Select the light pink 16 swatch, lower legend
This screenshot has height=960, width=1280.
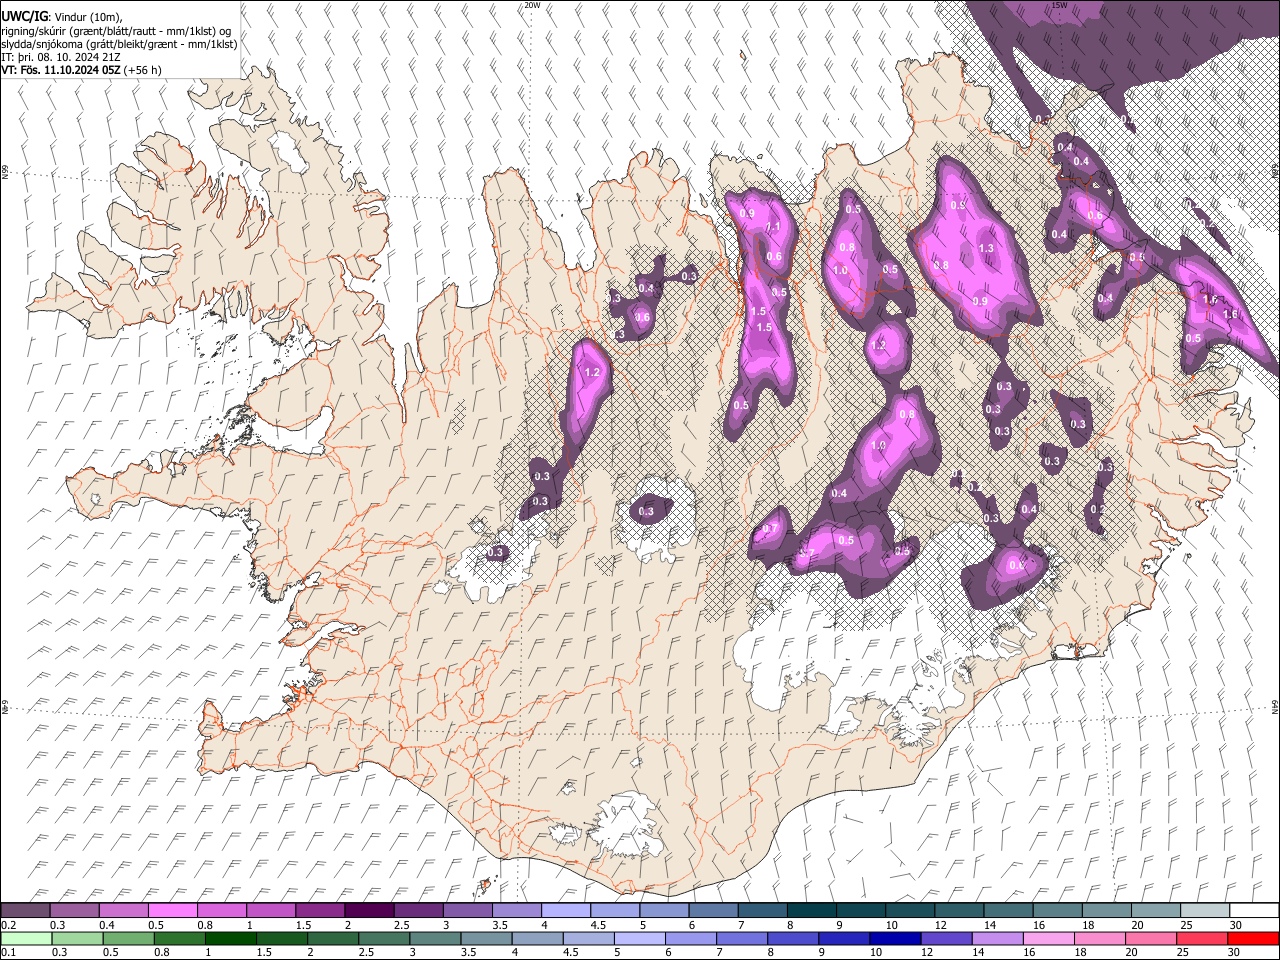[x=1048, y=939]
